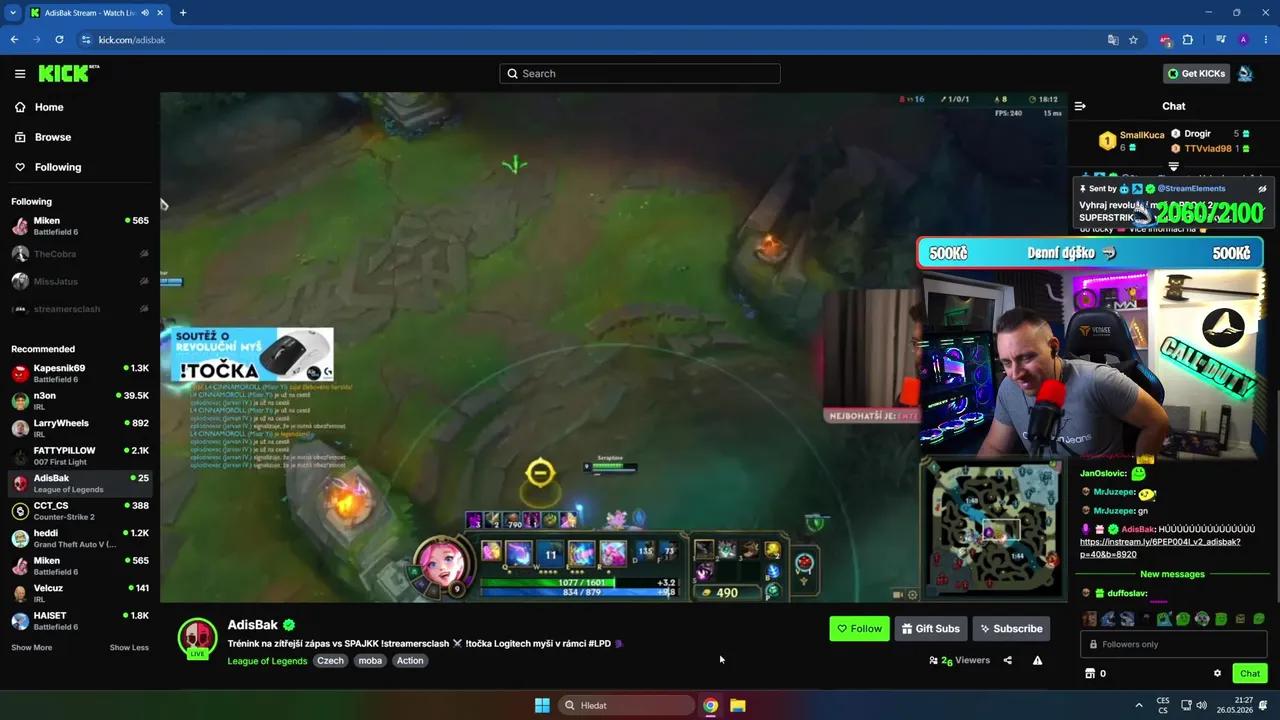The width and height of the screenshot is (1280, 720).
Task: Click the share icon below the stream
Action: (x=1008, y=660)
